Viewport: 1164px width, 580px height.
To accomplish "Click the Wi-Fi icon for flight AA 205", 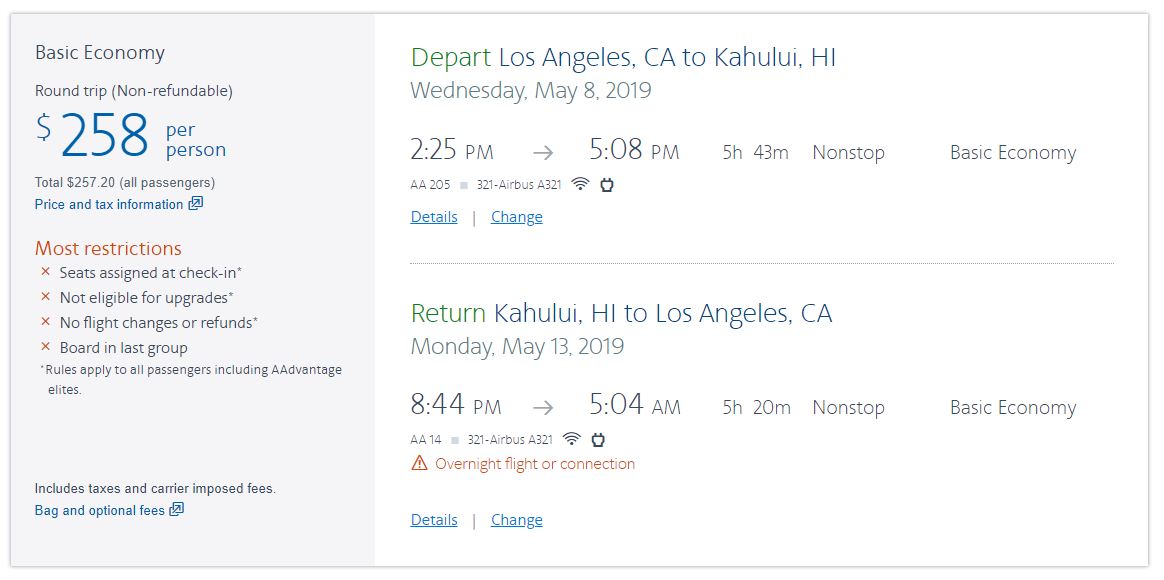I will point(580,184).
